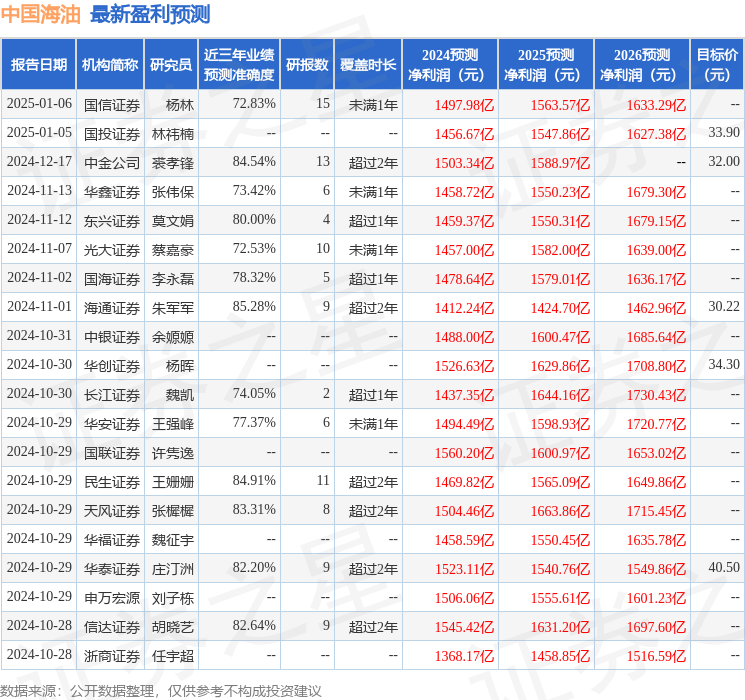Click the 2026 profit value 1549.86亿
The image size is (745, 700).
coord(657,568)
